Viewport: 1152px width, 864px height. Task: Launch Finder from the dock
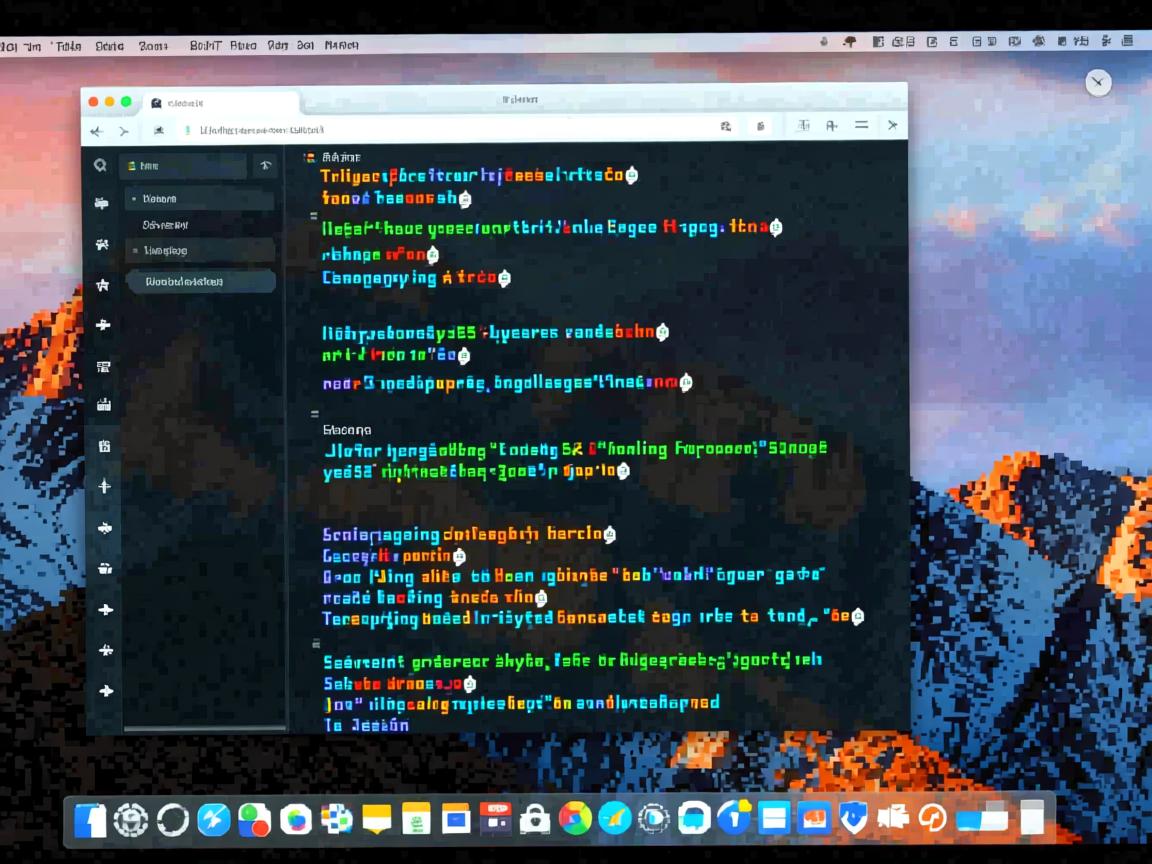pyautogui.click(x=90, y=819)
